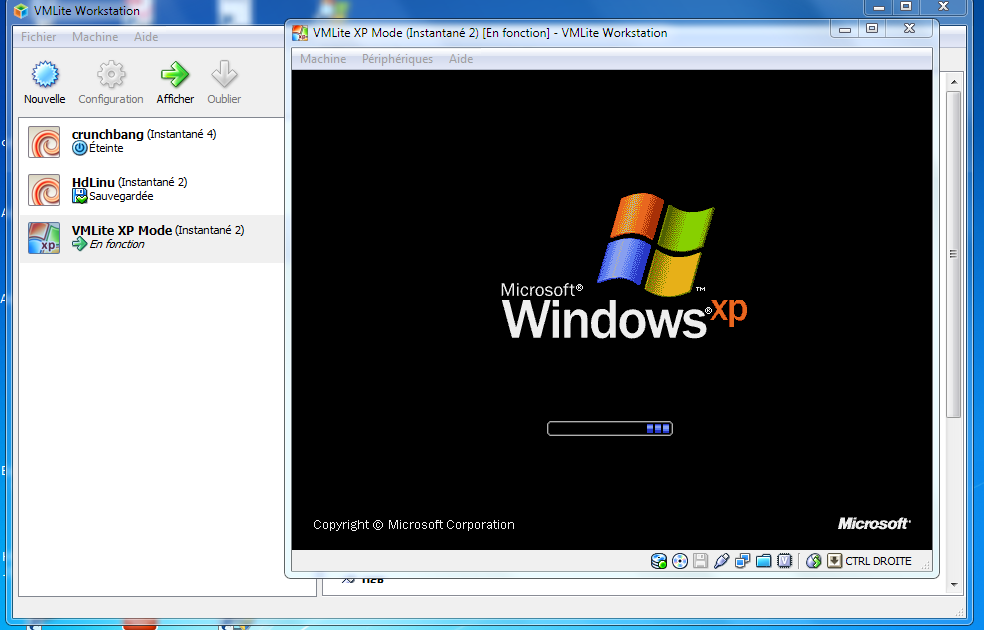This screenshot has width=984, height=630.
Task: Open the Machine menu in the manager window
Action: coord(95,37)
